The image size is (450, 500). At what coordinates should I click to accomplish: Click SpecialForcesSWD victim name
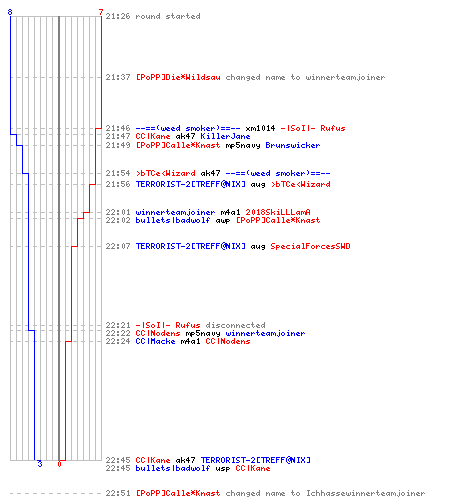(310, 246)
